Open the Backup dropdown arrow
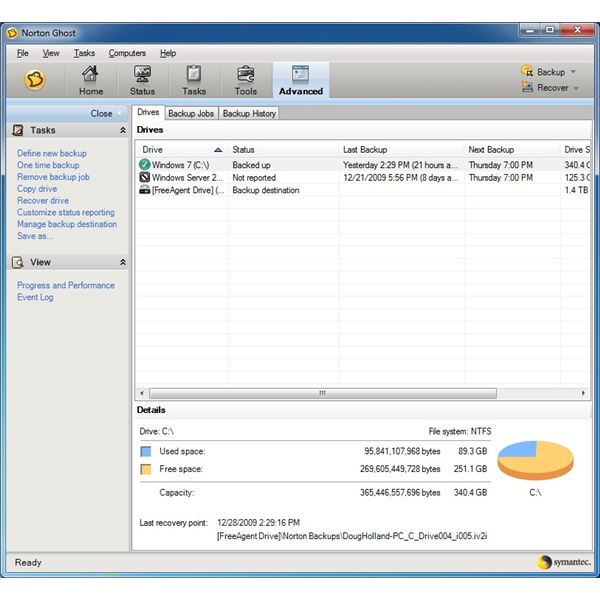 click(x=573, y=72)
